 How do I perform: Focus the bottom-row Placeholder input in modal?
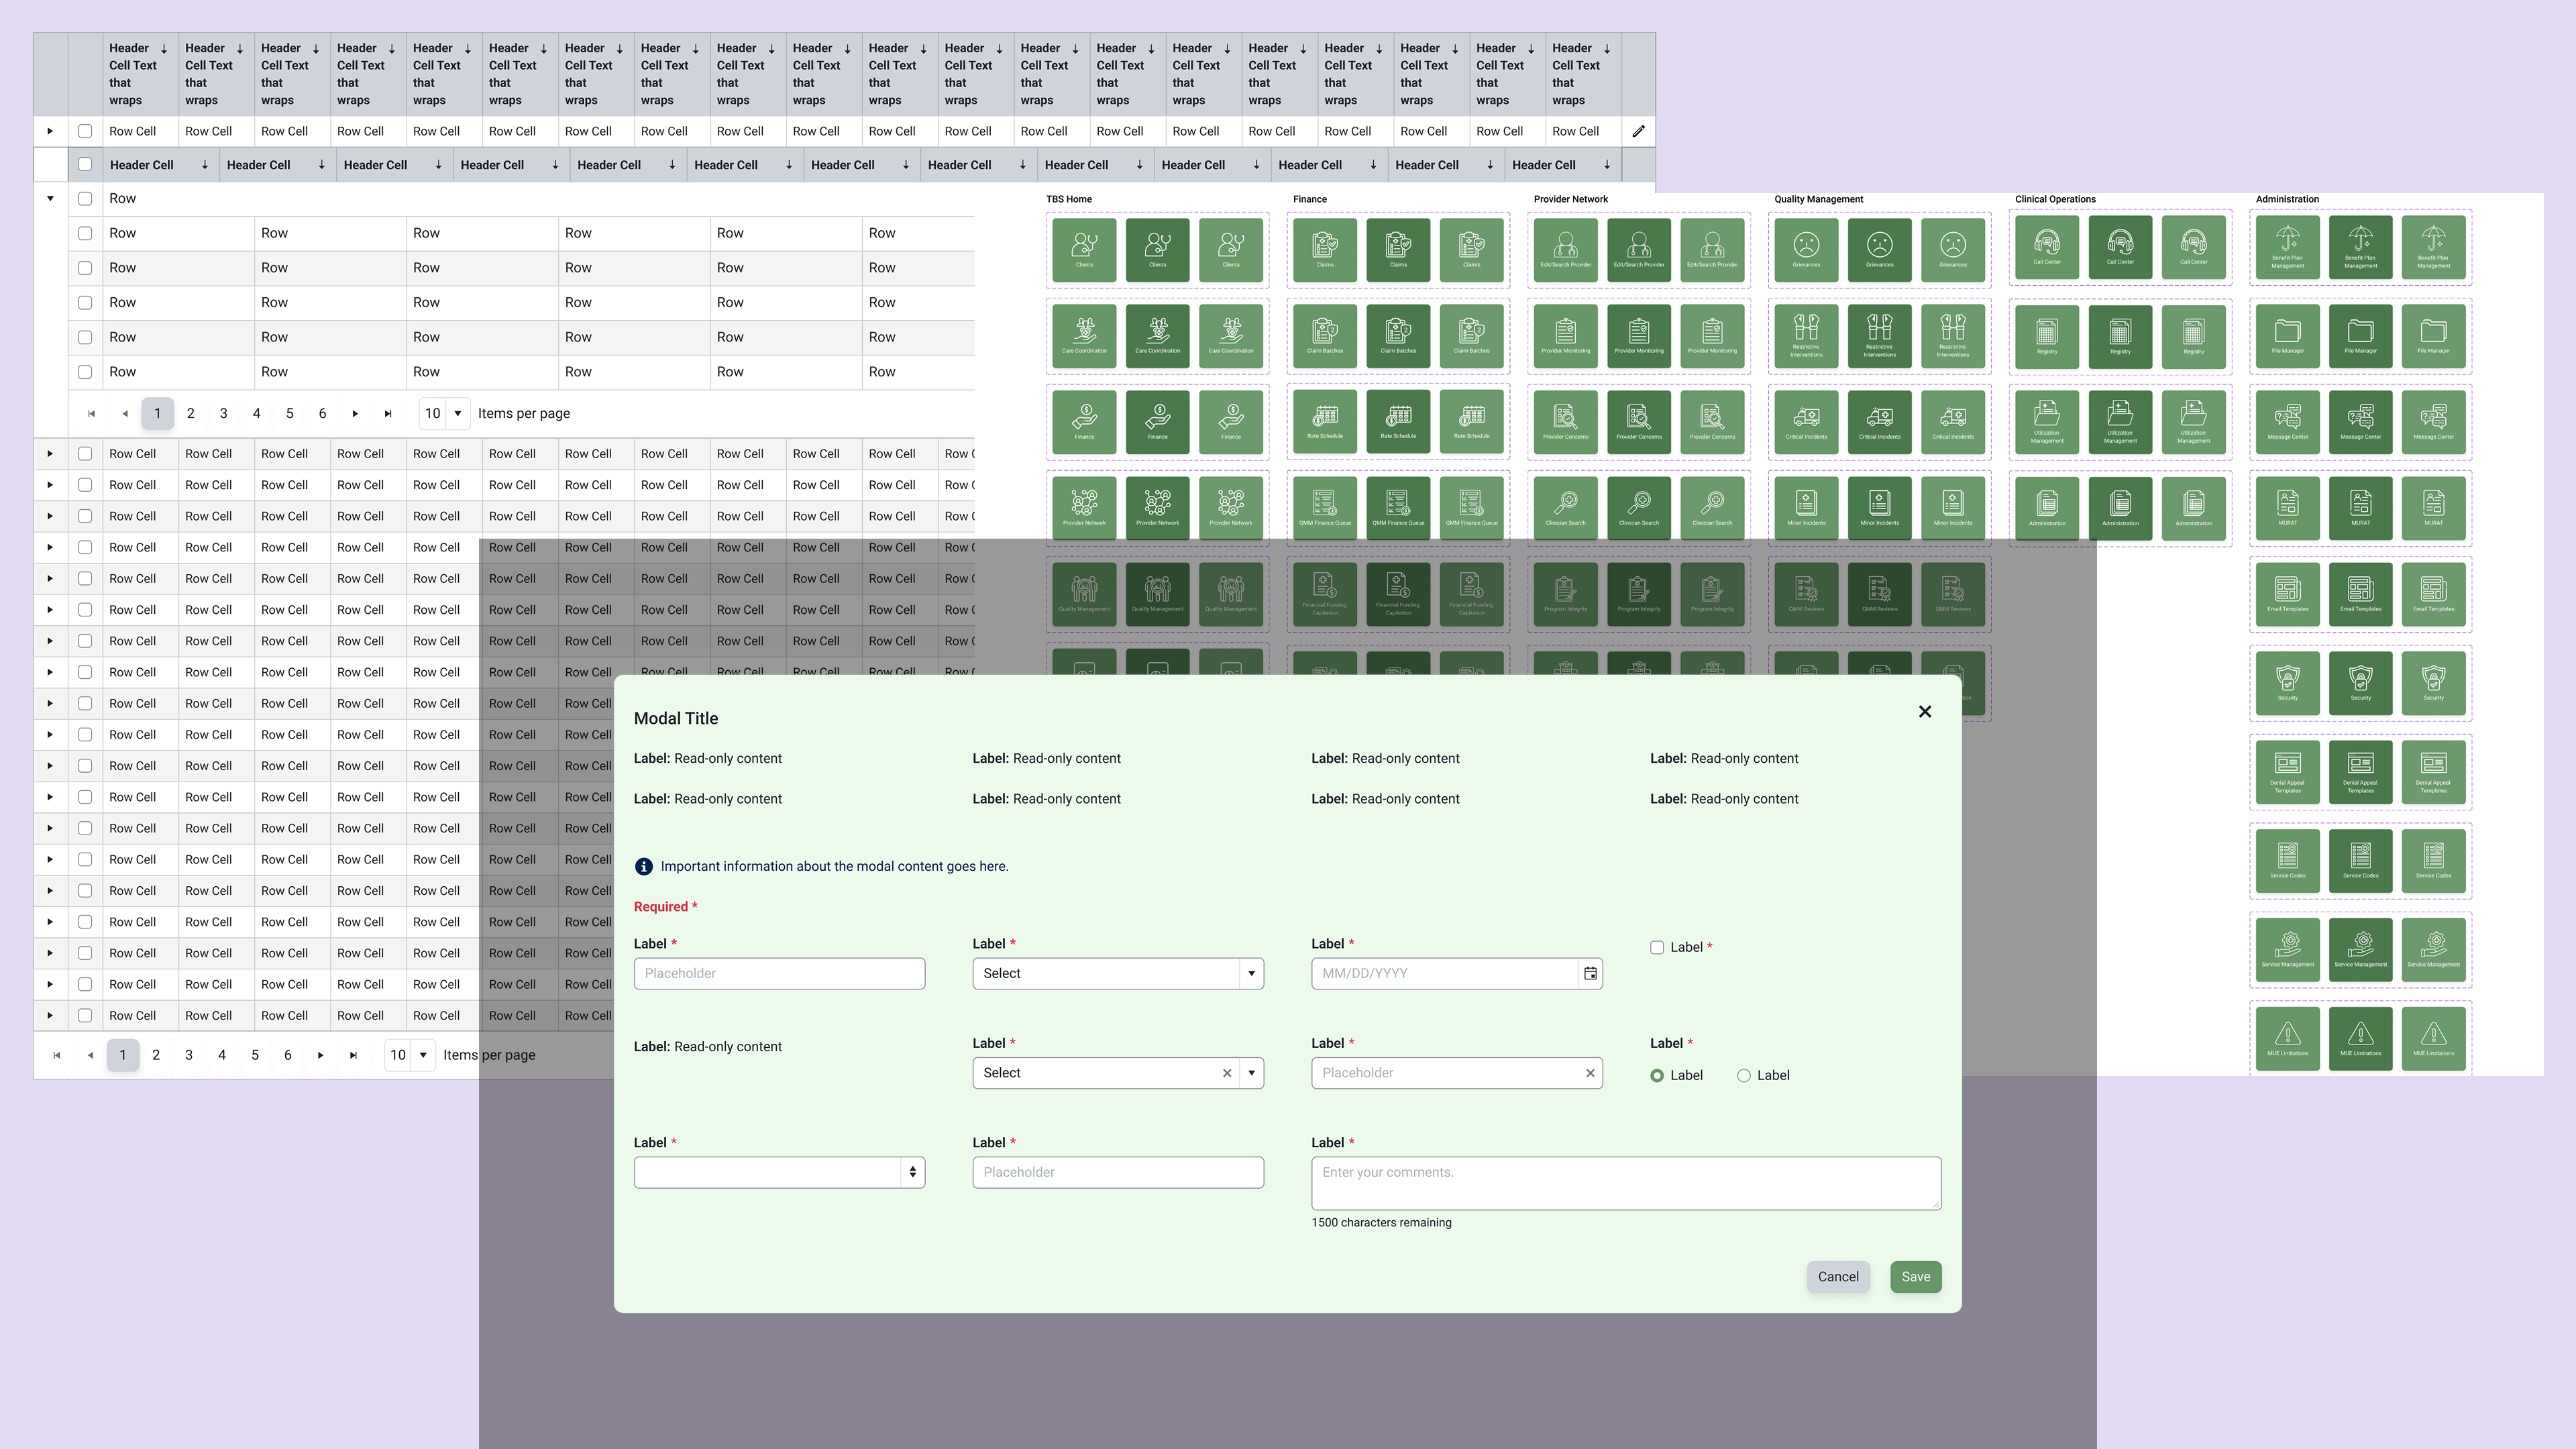click(x=1118, y=1172)
